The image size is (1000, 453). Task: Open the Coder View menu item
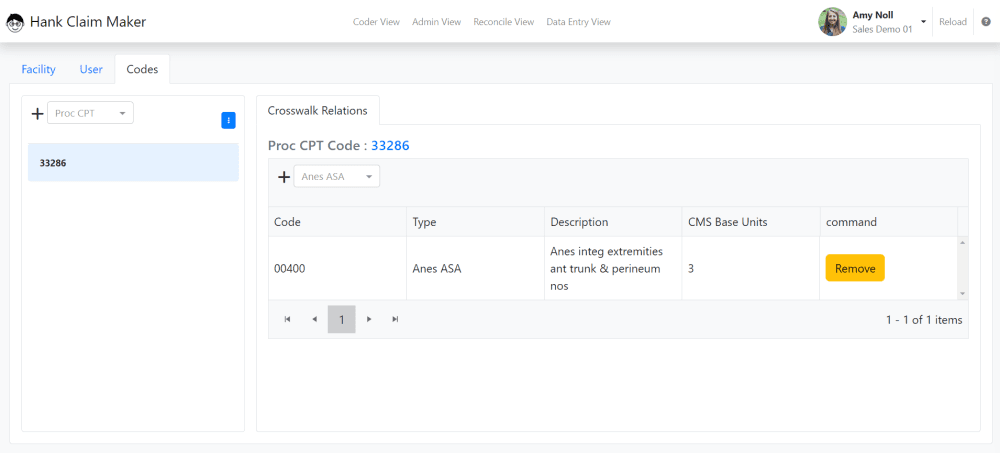(x=376, y=22)
